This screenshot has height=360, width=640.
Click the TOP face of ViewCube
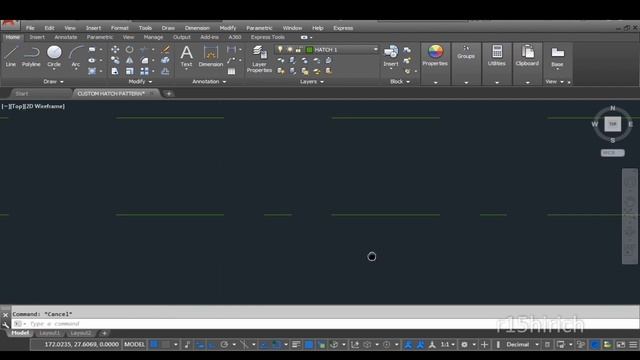(x=612, y=124)
